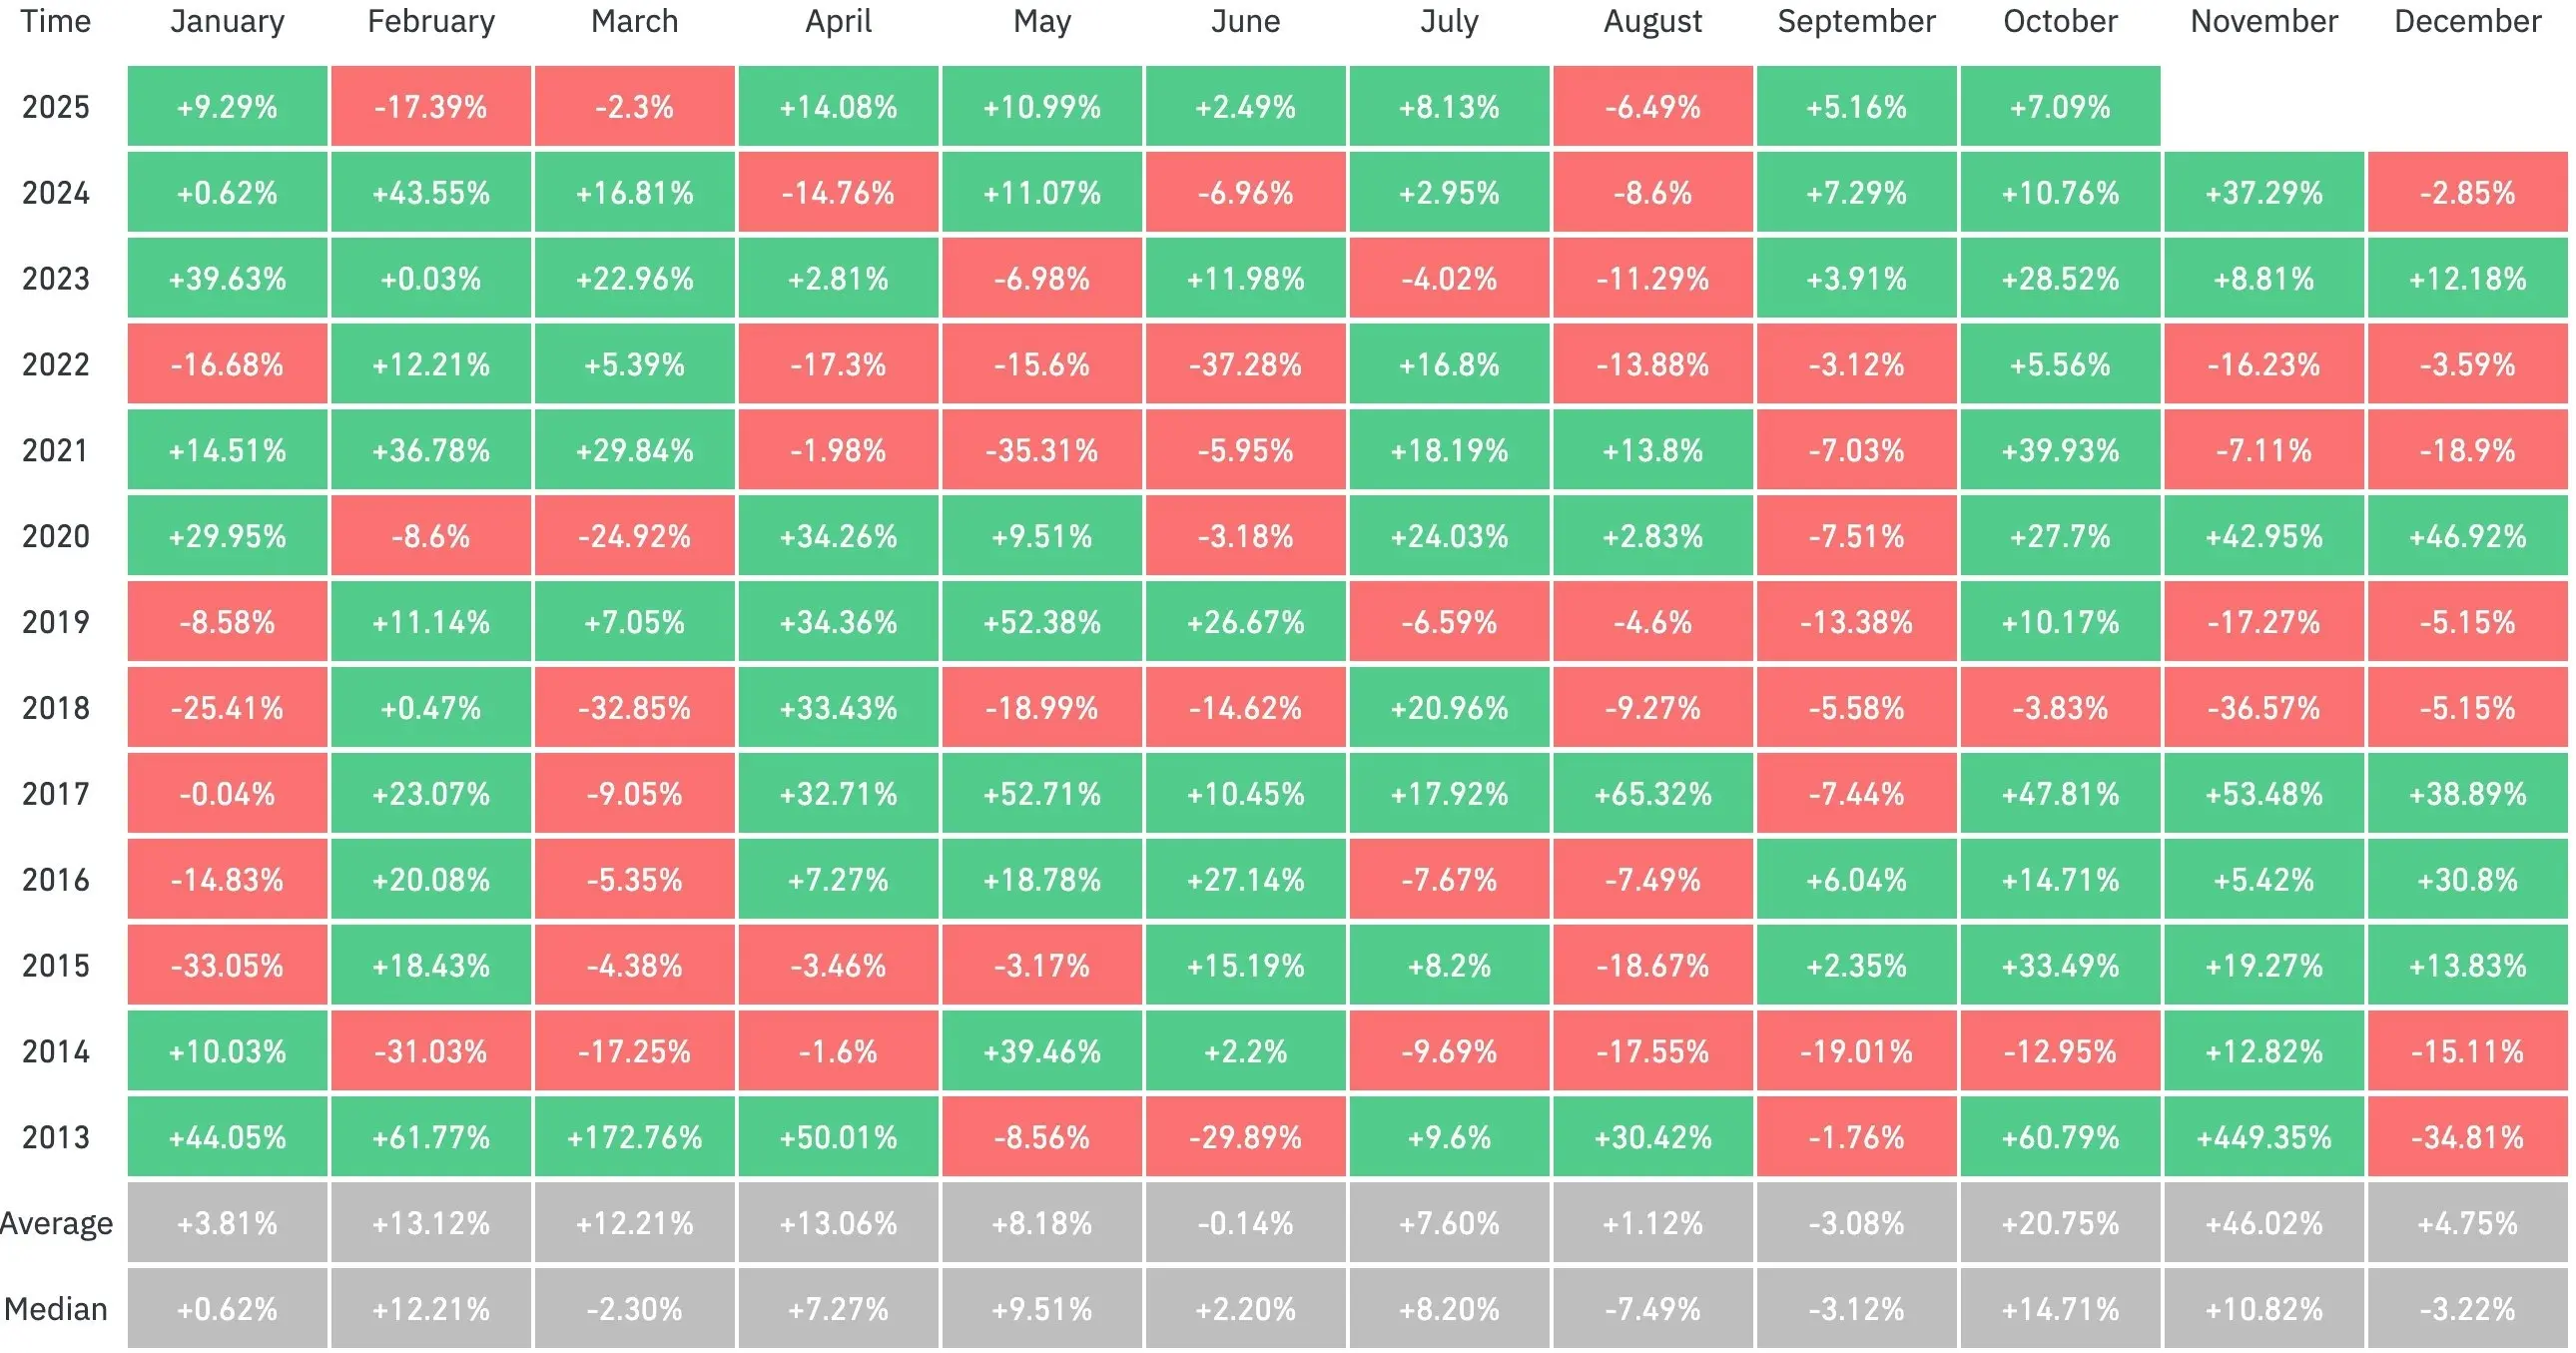Viewport: 2576px width, 1353px height.
Task: Select the +65.32% August 2017 cell
Action: (1653, 794)
